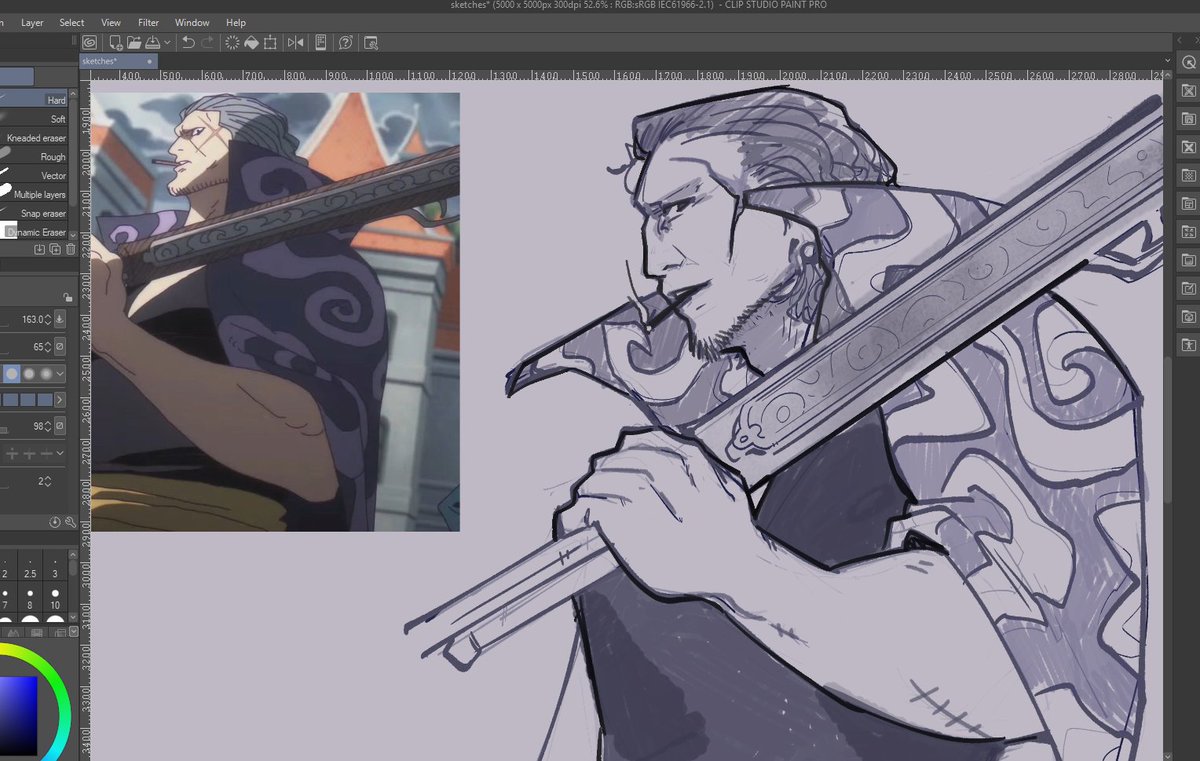The height and width of the screenshot is (761, 1200).
Task: Delete sub tool with trash icon
Action: [70, 249]
